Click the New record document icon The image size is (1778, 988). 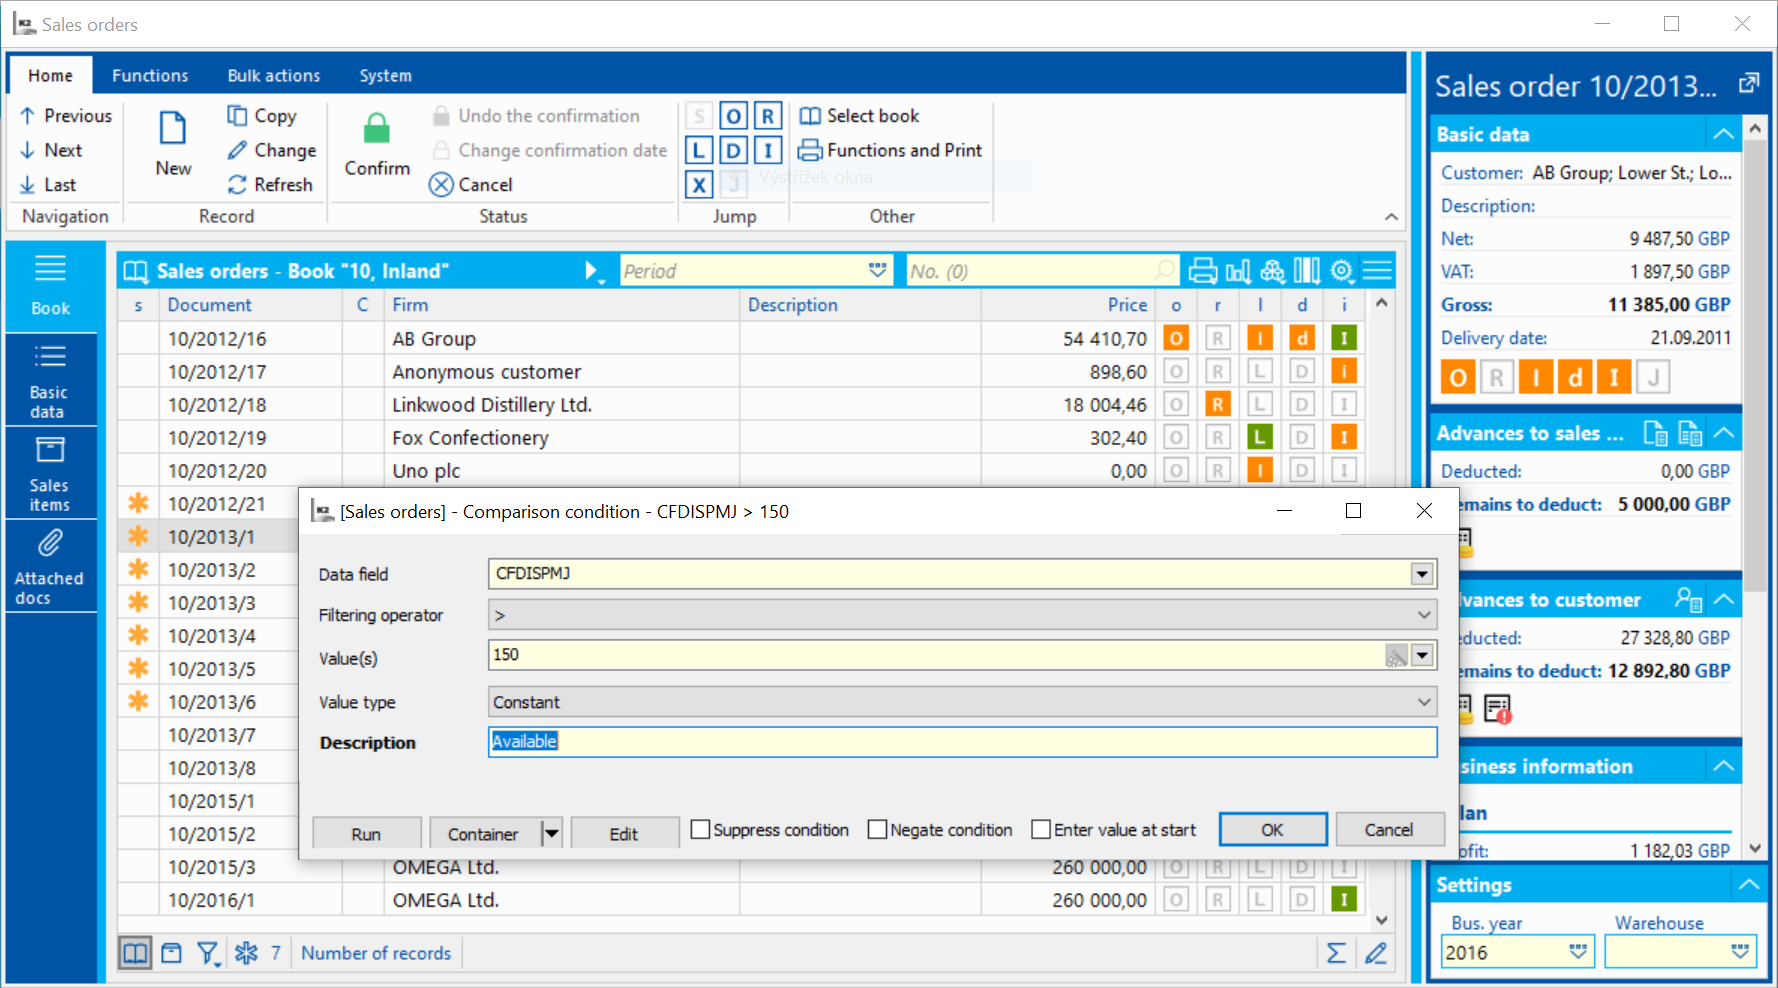pos(173,129)
